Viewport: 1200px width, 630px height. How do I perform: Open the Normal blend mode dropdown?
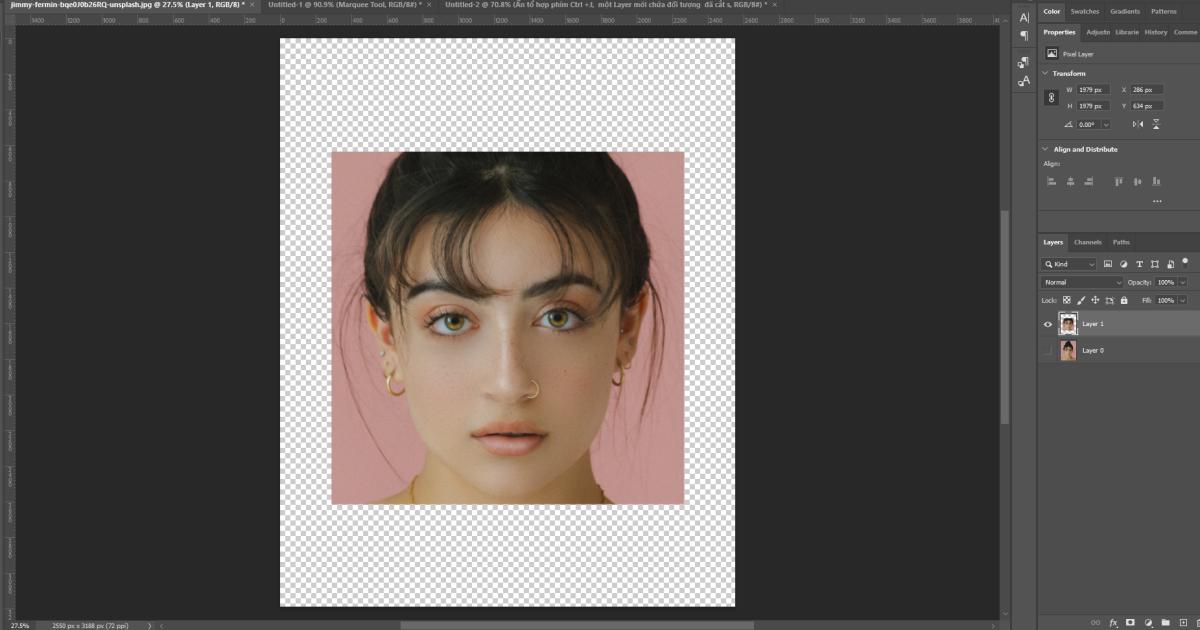1083,282
